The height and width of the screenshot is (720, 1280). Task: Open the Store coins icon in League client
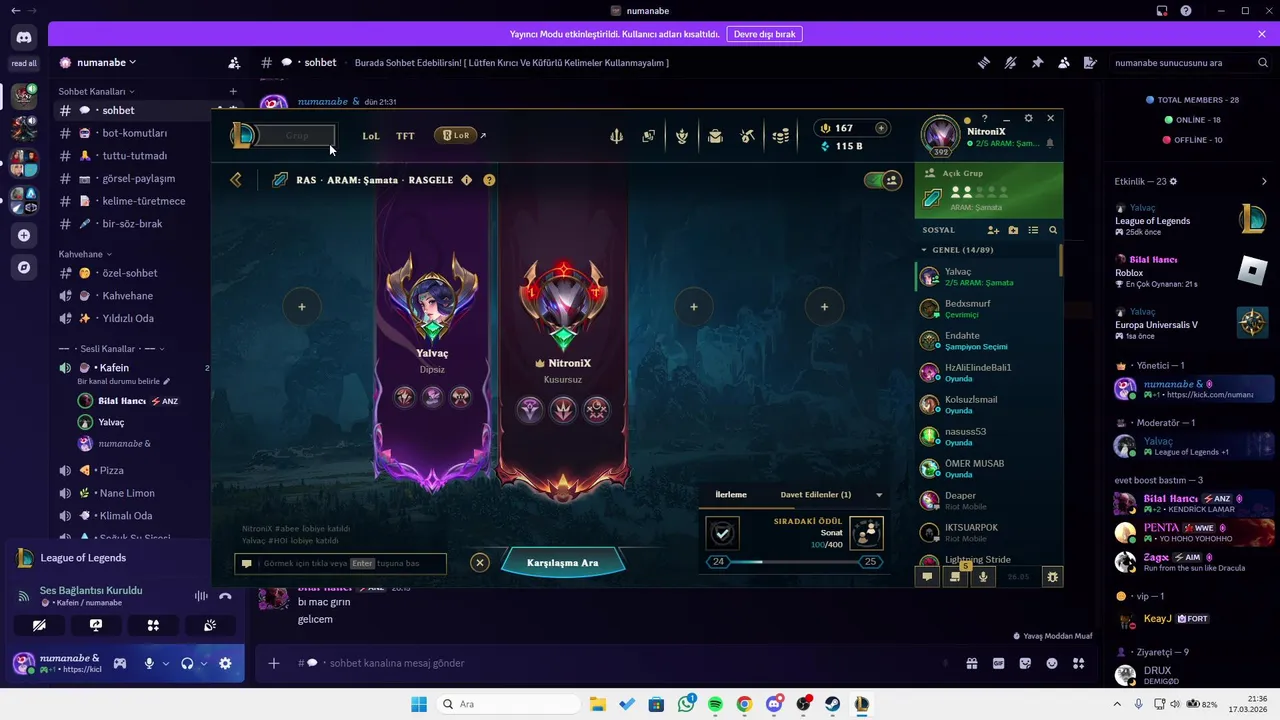point(781,136)
